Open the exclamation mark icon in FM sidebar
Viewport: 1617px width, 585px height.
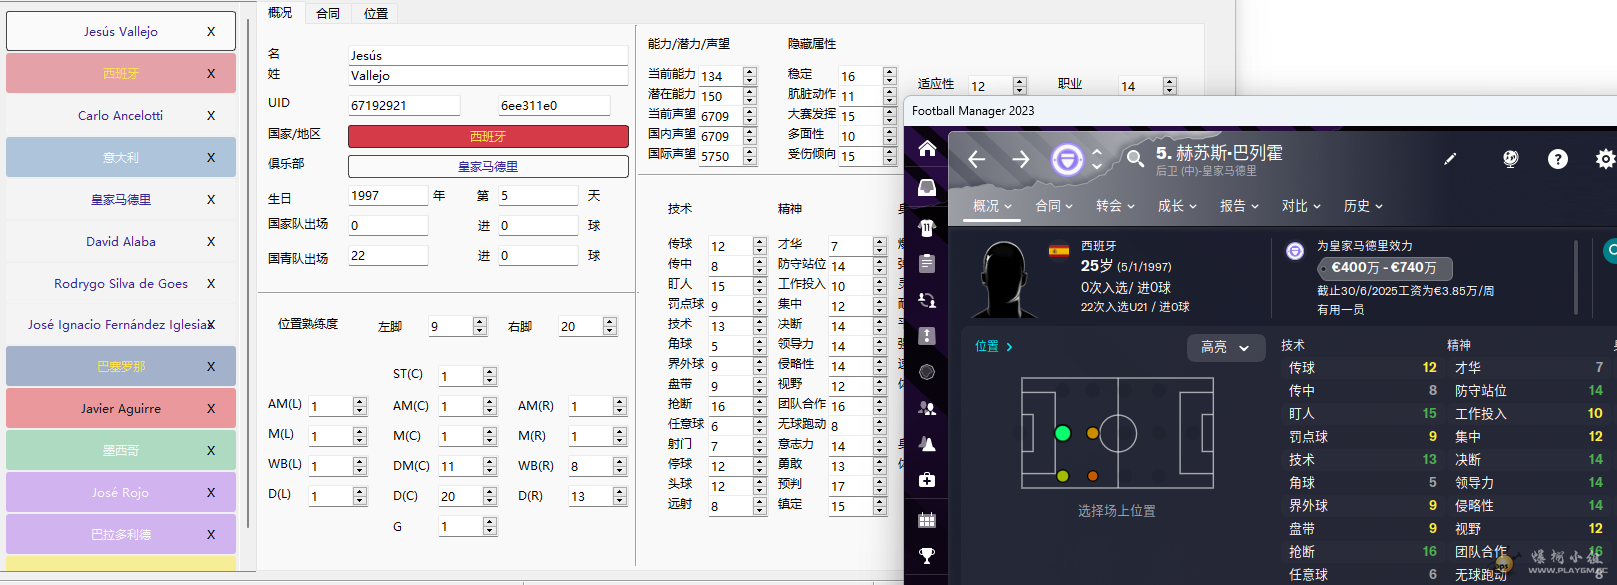tap(927, 336)
